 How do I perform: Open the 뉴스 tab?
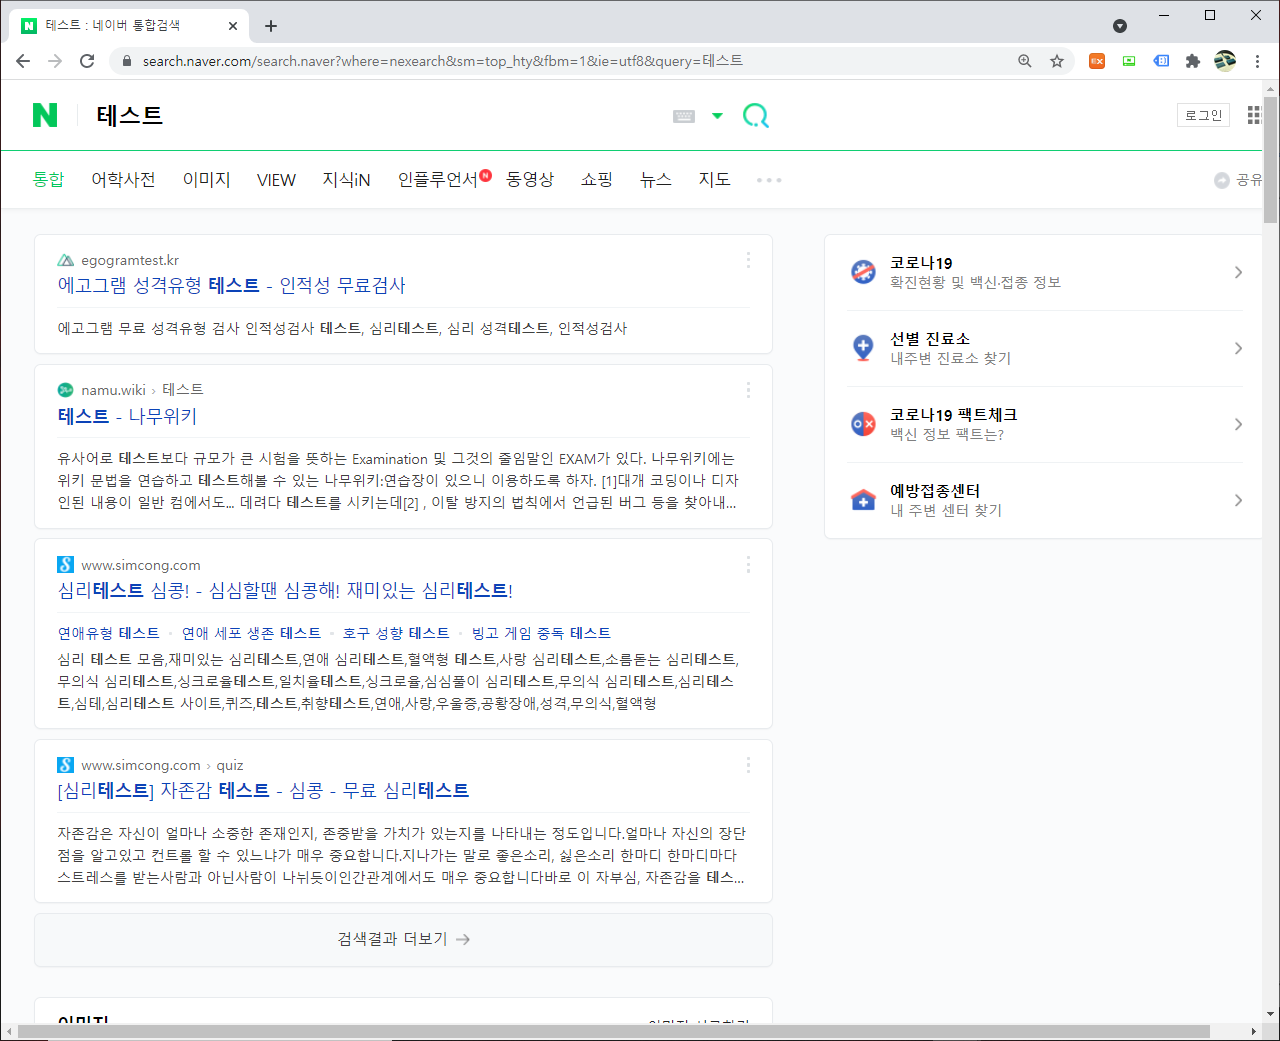tap(656, 180)
